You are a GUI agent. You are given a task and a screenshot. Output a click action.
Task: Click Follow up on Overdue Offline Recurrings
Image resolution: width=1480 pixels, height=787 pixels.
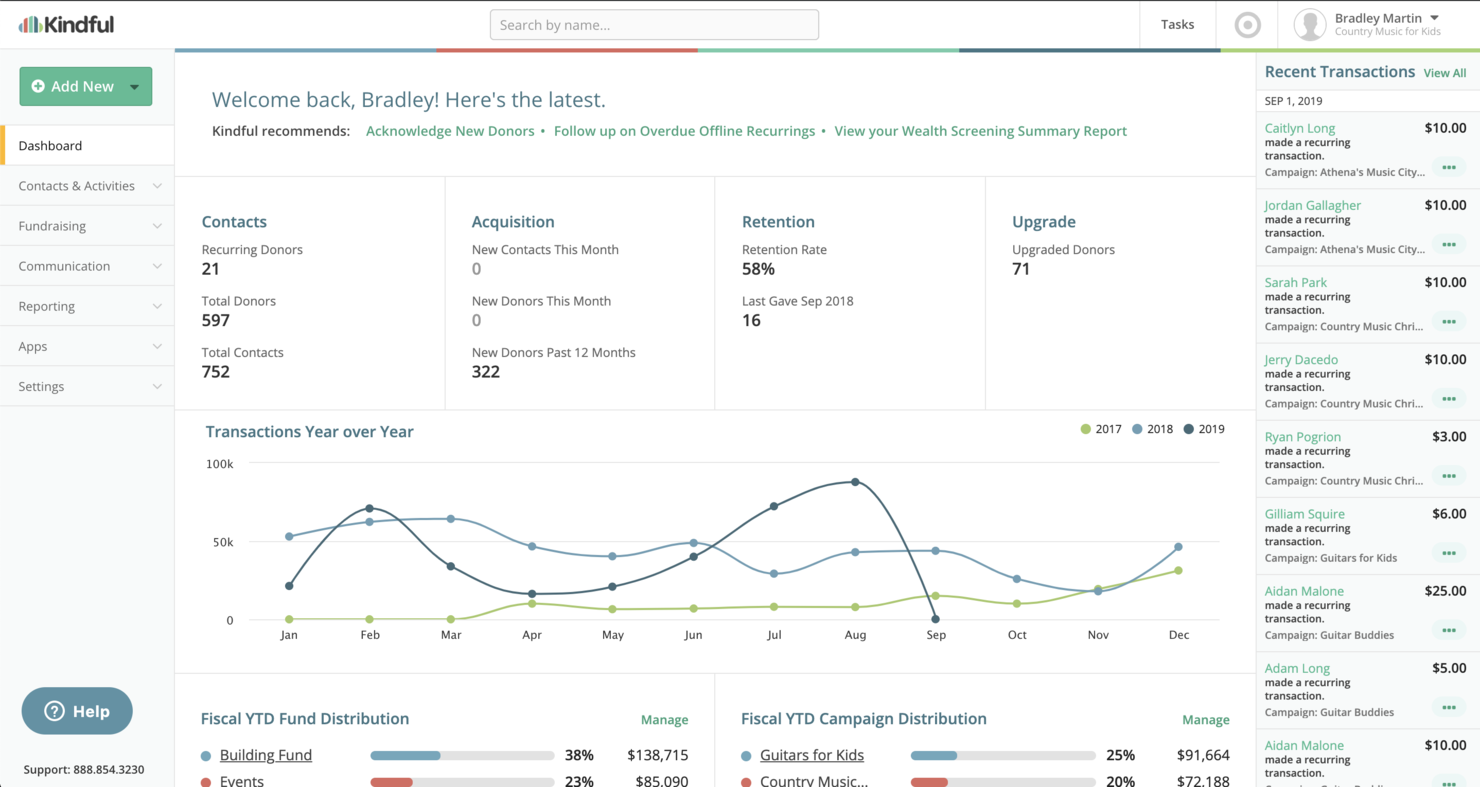click(x=684, y=131)
